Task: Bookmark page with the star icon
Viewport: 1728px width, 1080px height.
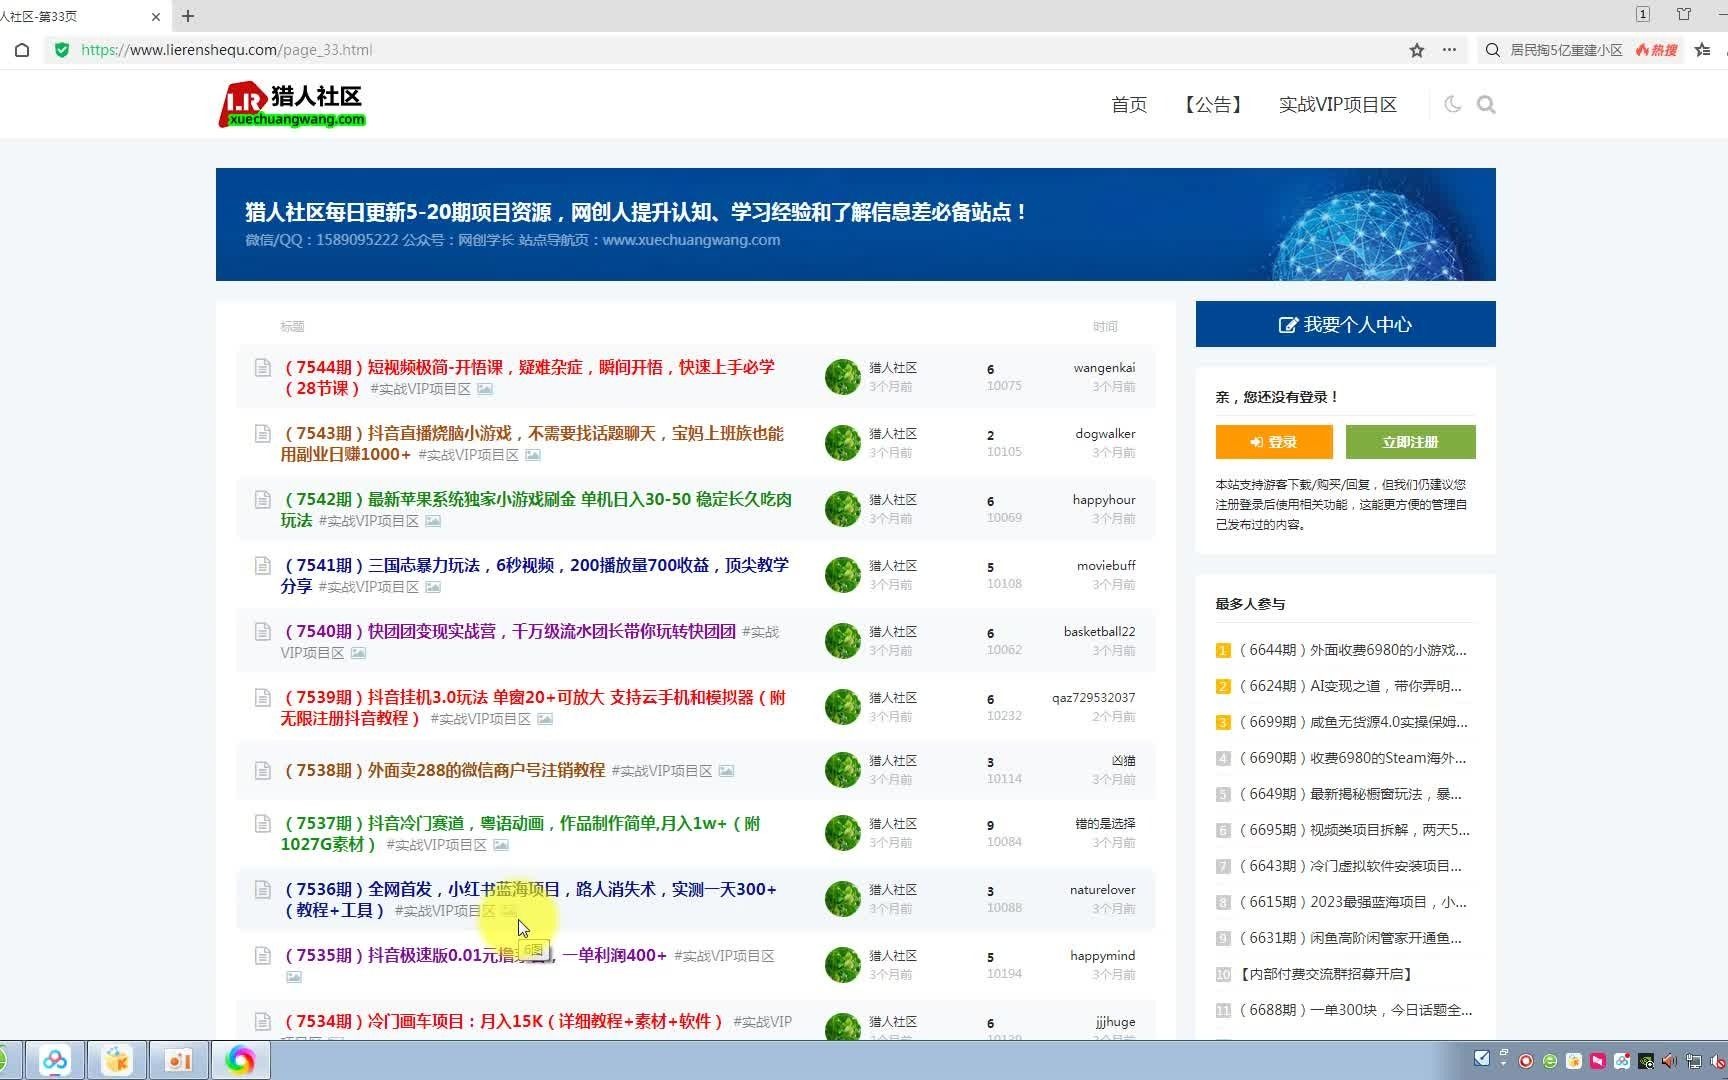Action: pos(1416,50)
